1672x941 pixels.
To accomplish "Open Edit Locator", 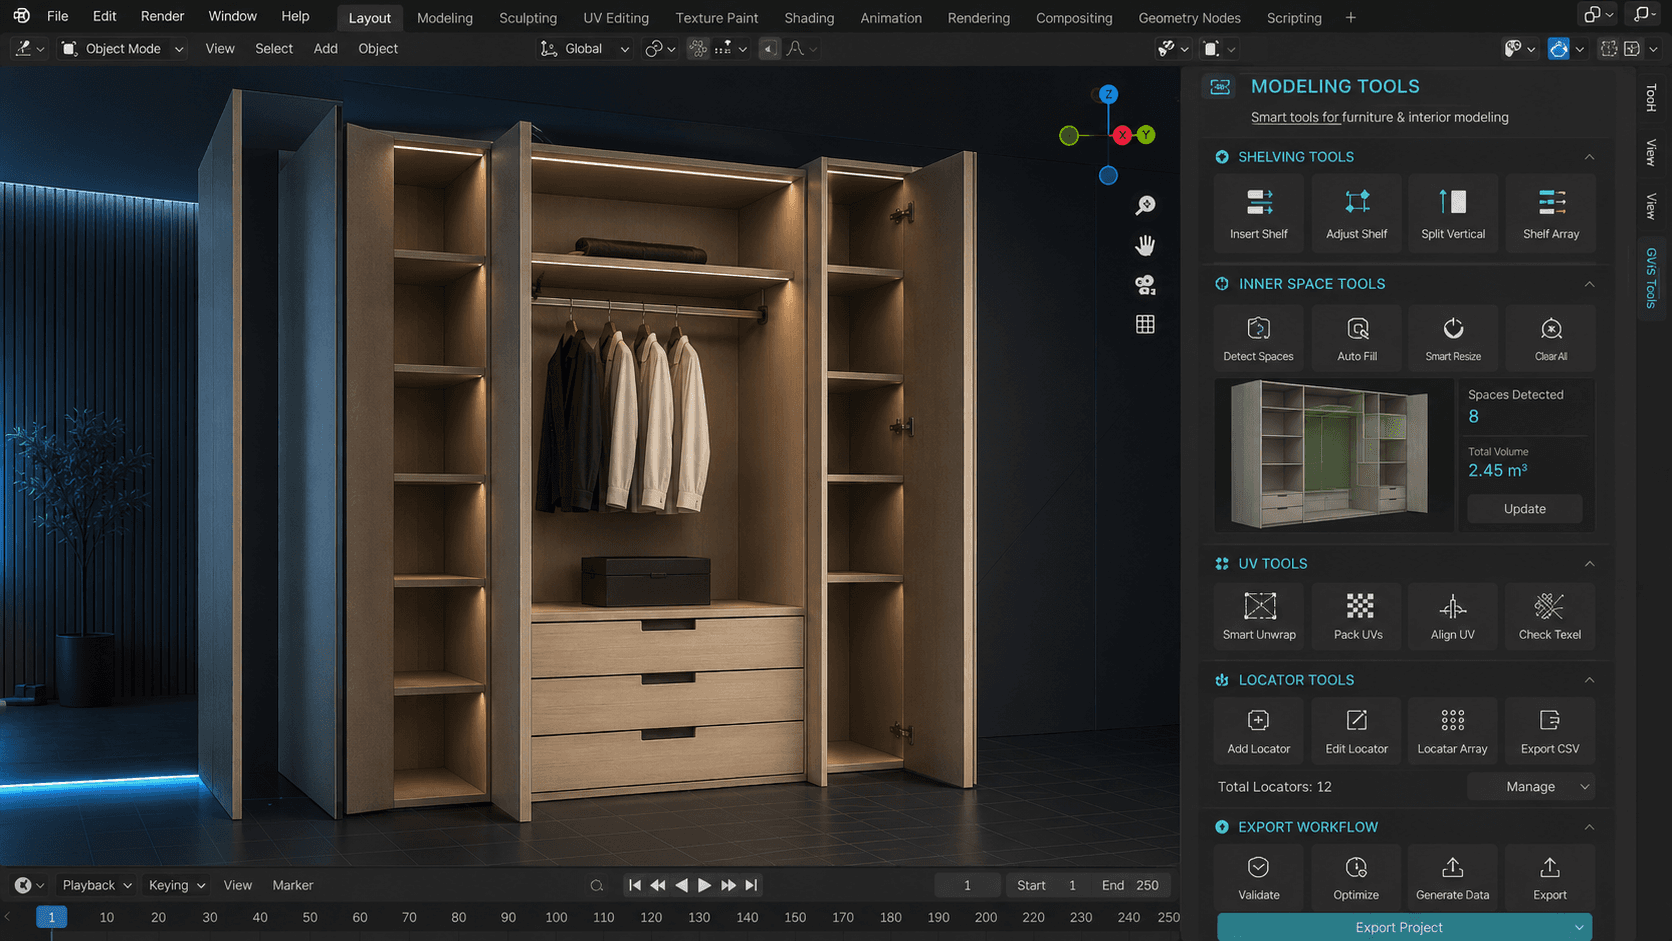I will pos(1356,731).
